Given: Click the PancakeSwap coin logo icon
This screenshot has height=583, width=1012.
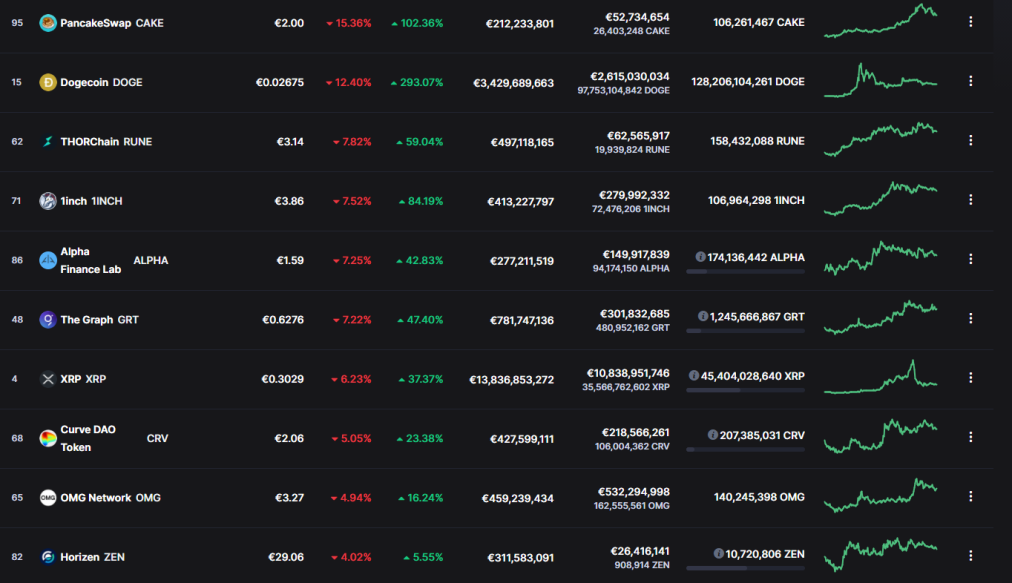Looking at the screenshot, I should (48, 23).
